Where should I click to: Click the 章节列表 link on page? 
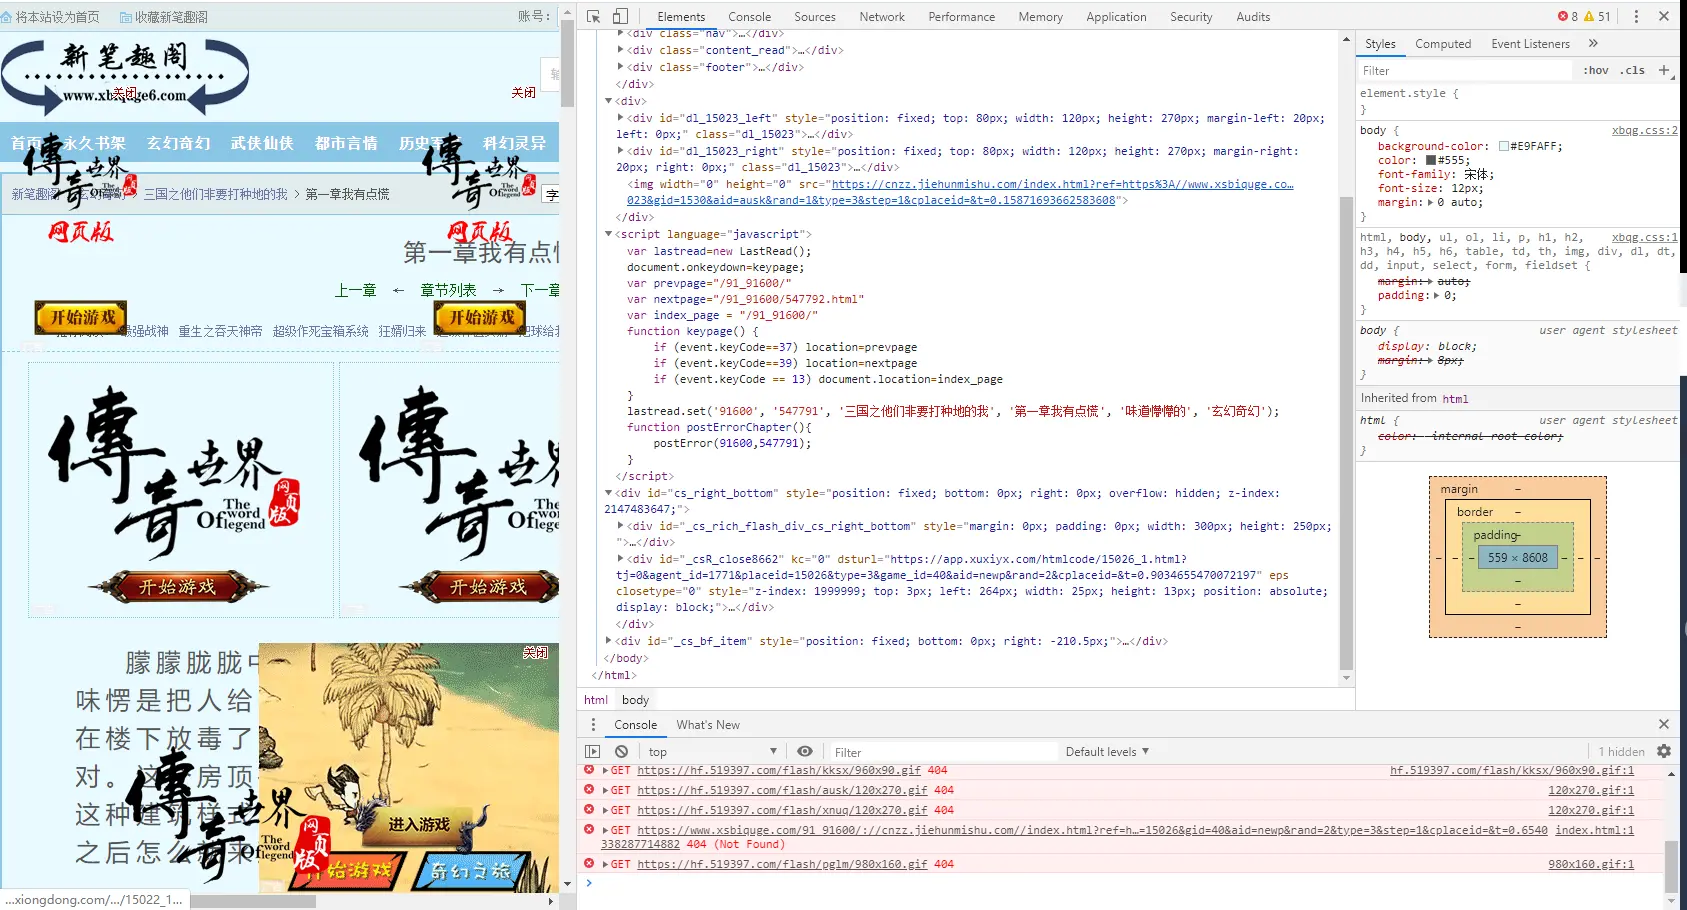tap(448, 290)
